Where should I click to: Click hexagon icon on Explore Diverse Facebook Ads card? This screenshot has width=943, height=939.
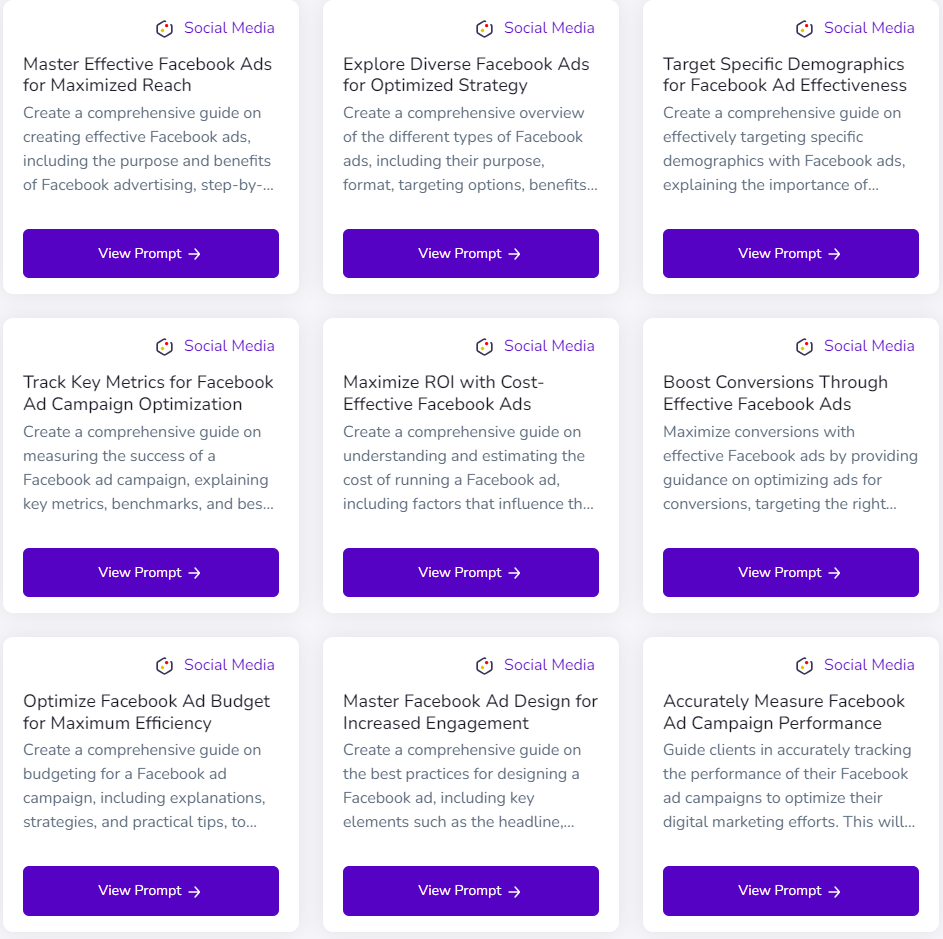(x=485, y=29)
